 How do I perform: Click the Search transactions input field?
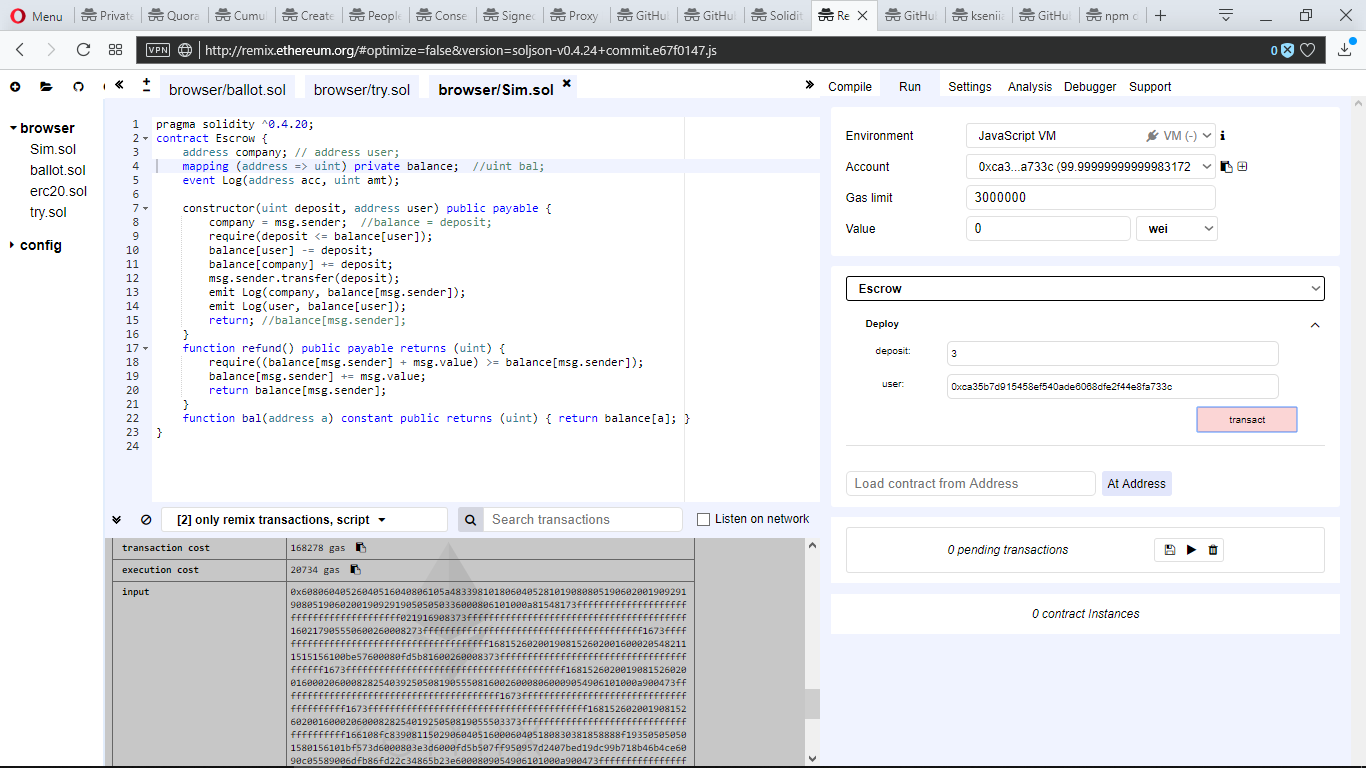[x=584, y=520]
